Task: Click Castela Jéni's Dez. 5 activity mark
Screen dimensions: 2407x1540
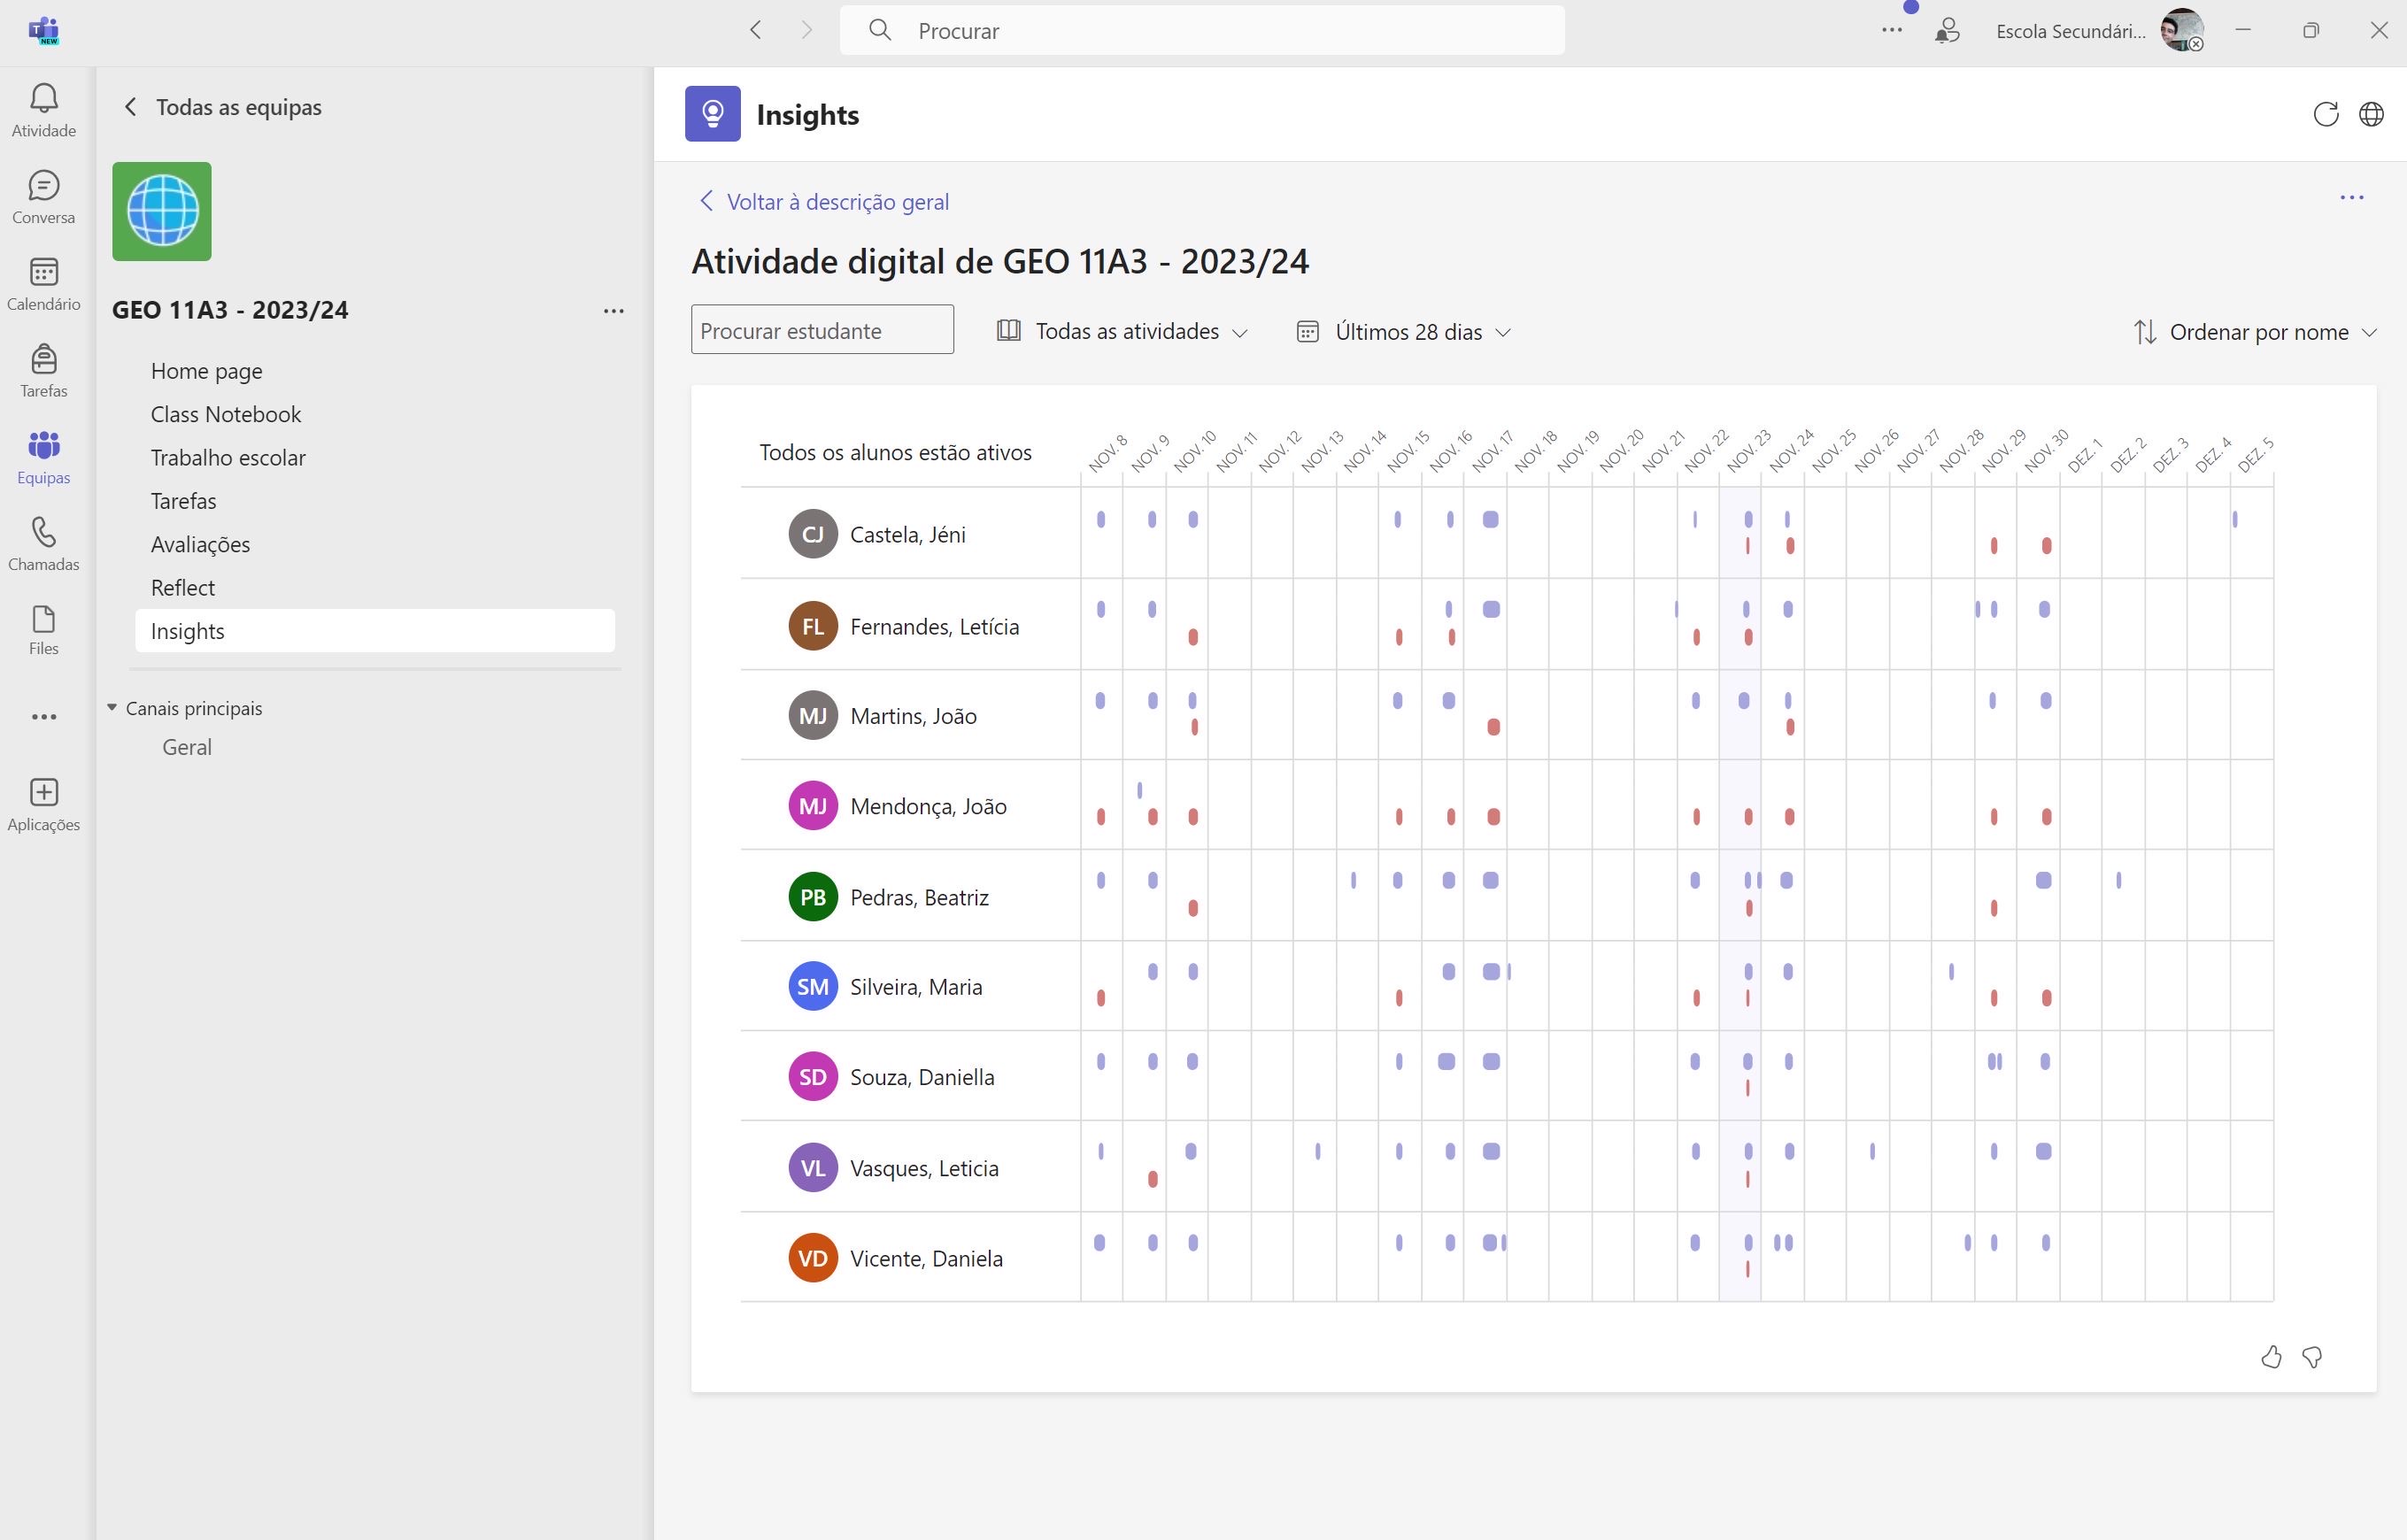Action: coord(2234,519)
